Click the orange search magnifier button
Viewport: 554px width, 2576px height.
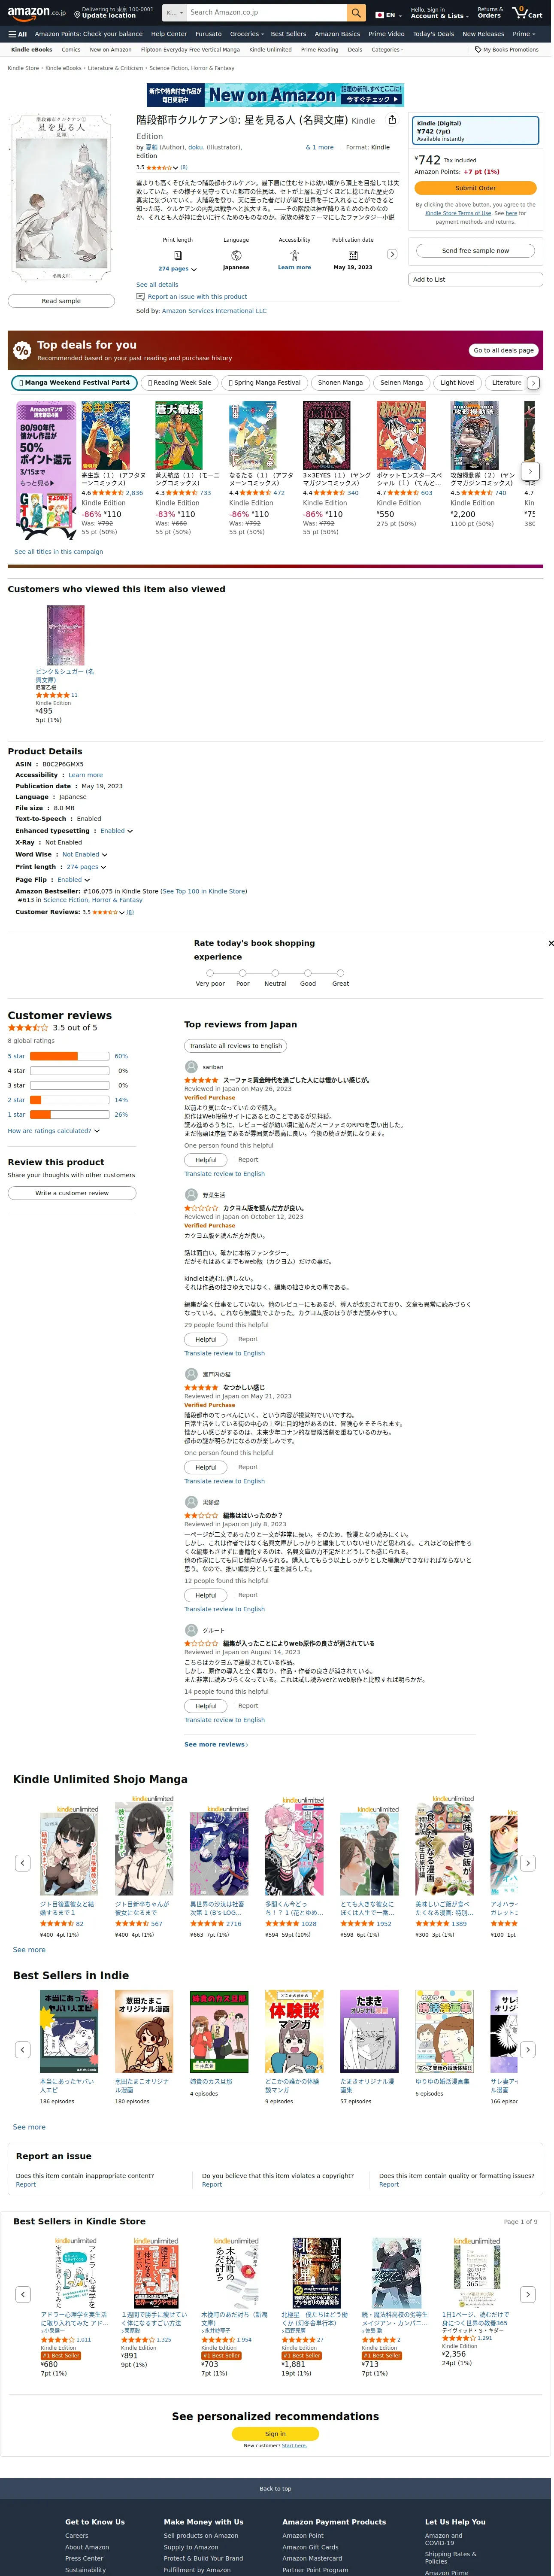tap(356, 13)
